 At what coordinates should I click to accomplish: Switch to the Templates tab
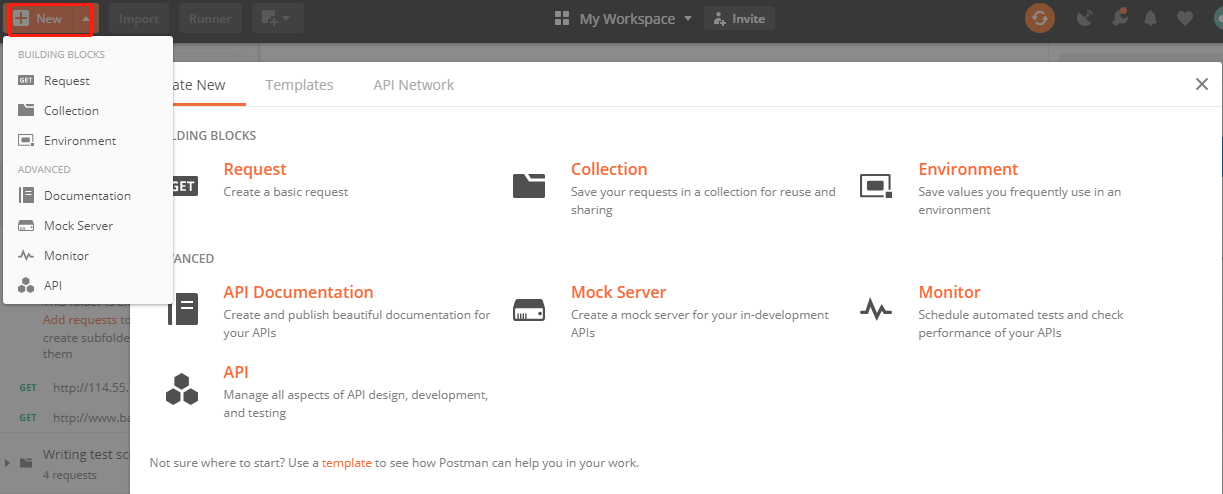(x=299, y=85)
